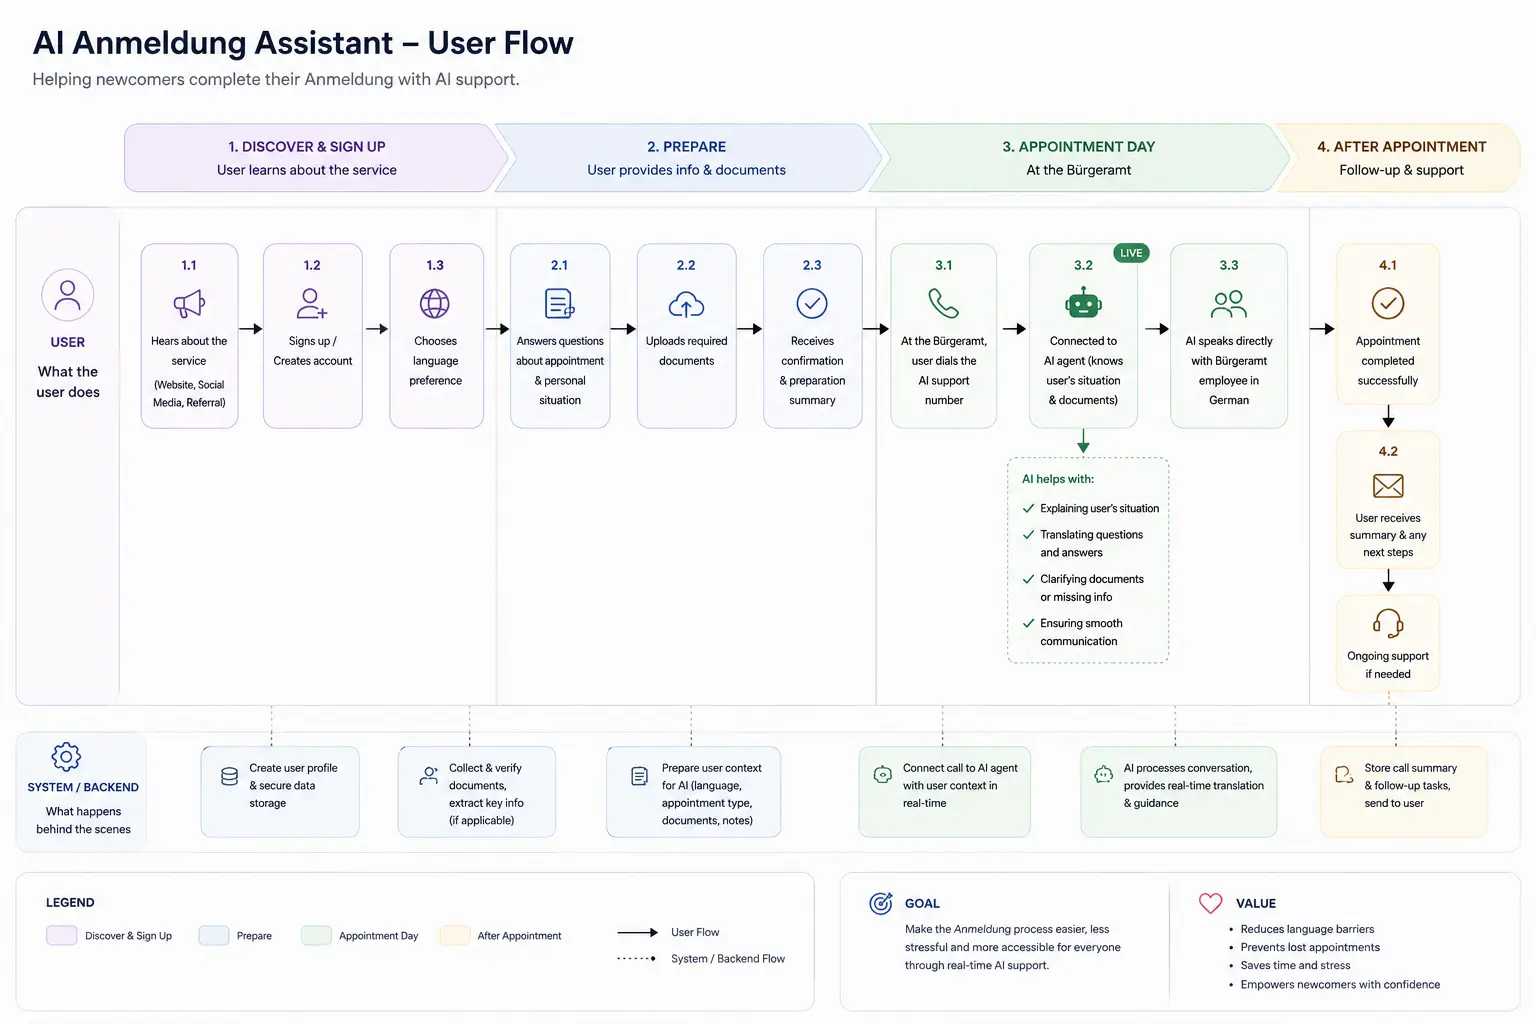Click the robot AI agent icon in 3.2

coord(1083,303)
